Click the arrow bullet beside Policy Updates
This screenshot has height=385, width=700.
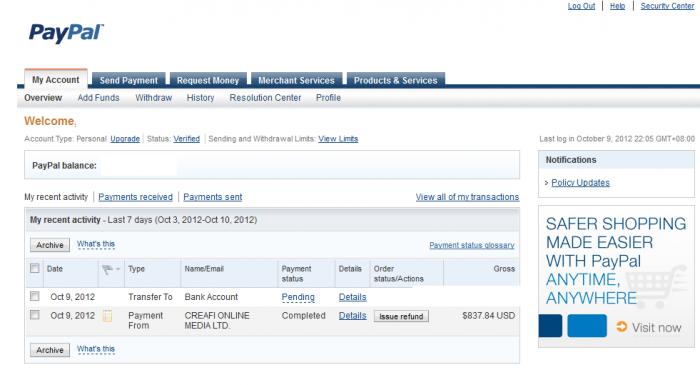tap(546, 183)
